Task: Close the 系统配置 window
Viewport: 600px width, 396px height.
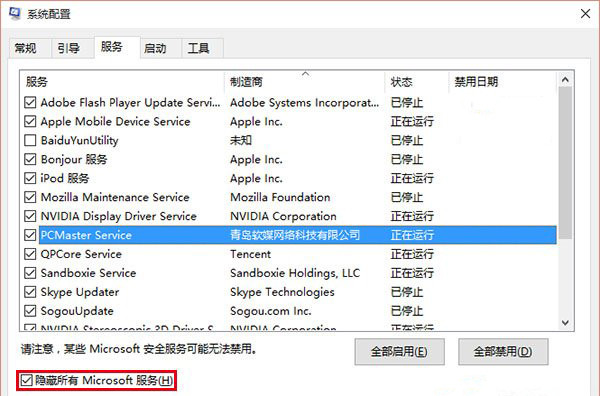Action: click(x=585, y=14)
